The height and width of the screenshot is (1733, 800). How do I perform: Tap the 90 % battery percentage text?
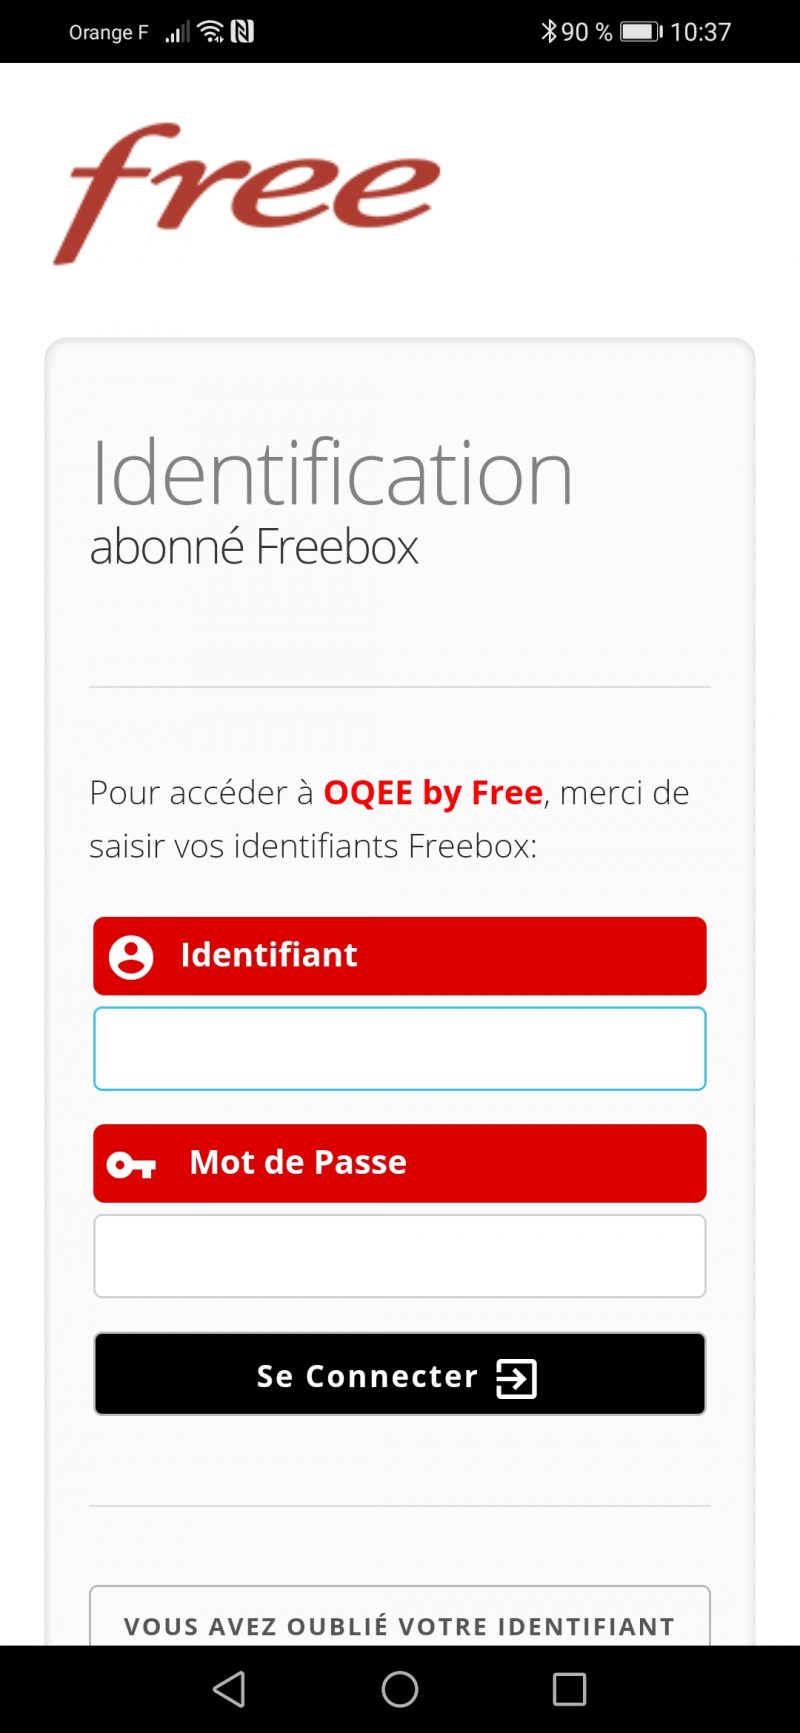tap(586, 32)
